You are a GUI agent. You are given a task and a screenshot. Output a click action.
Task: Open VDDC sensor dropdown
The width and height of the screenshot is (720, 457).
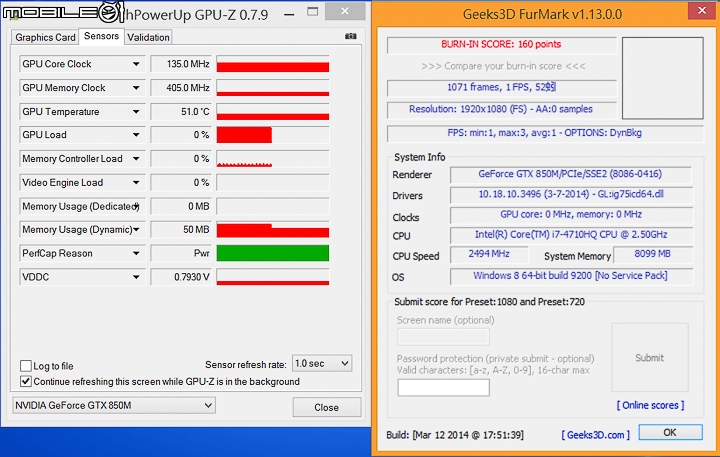136,277
